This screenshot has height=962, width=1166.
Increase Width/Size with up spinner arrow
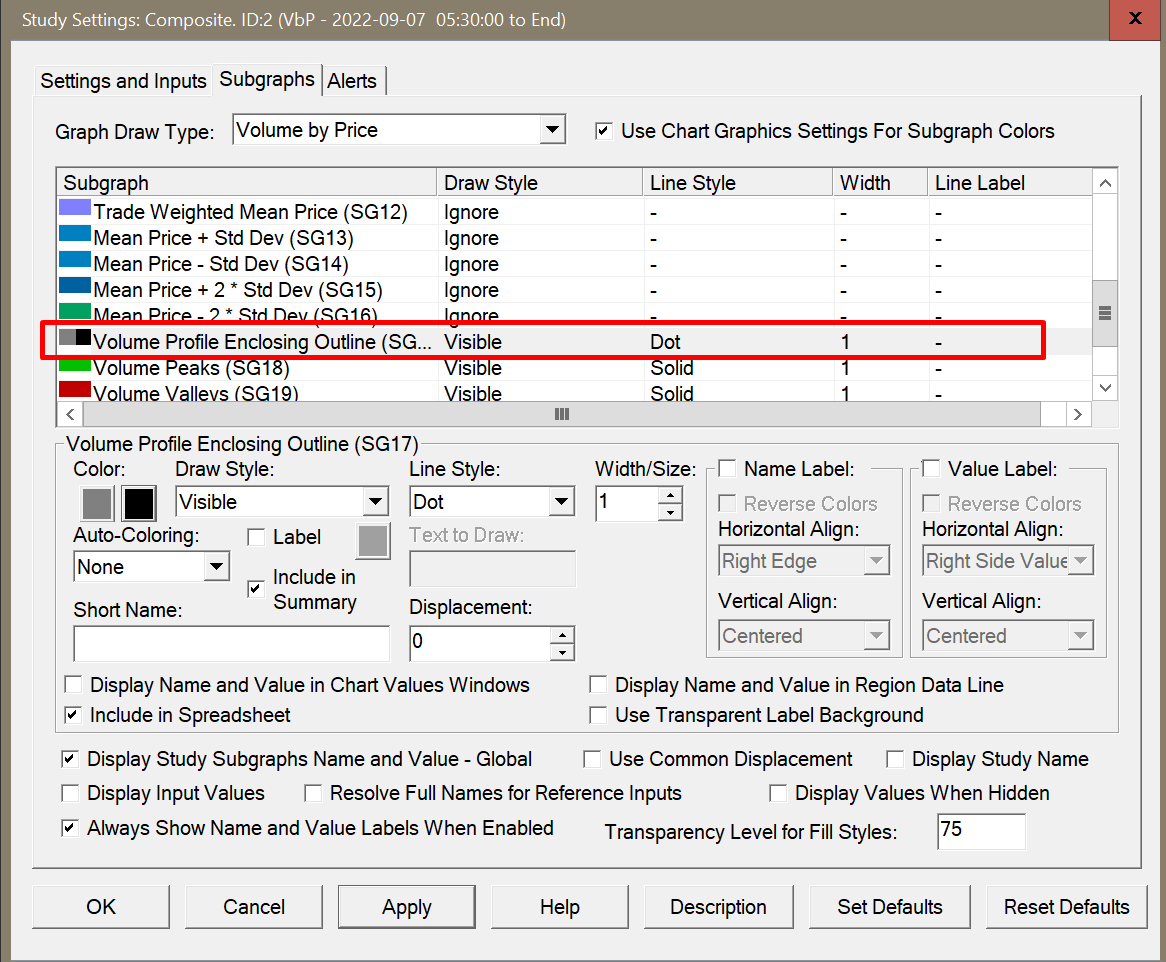[670, 494]
